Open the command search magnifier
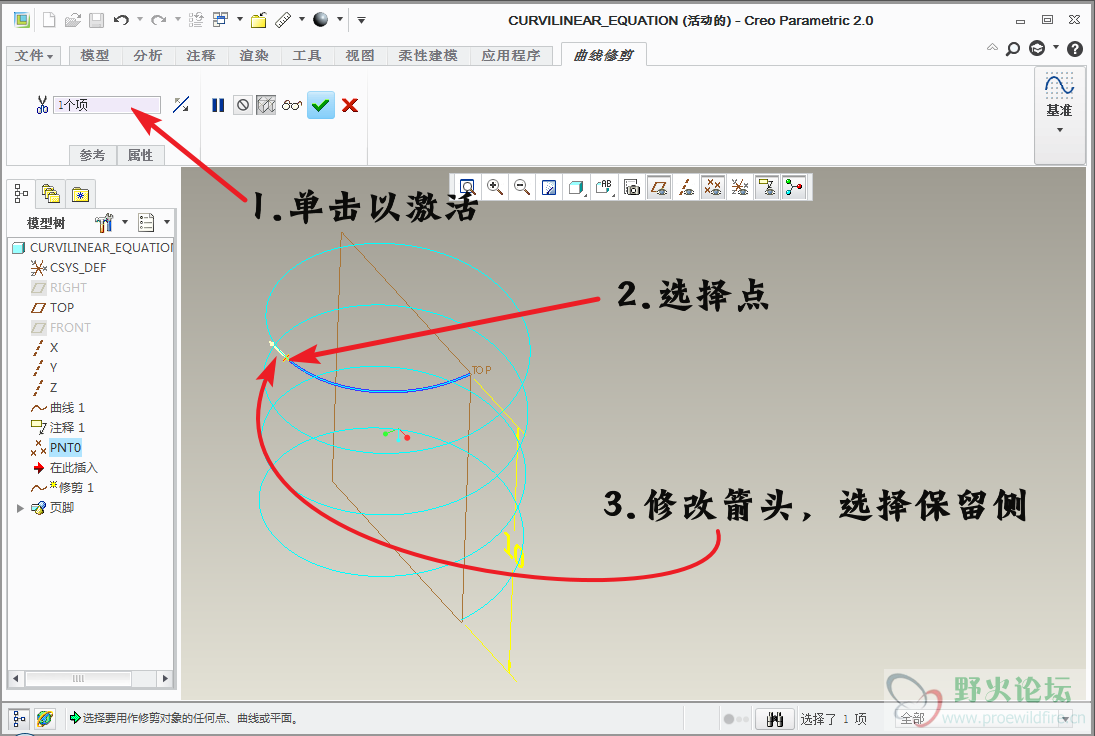The width and height of the screenshot is (1095, 736). pyautogui.click(x=1013, y=48)
